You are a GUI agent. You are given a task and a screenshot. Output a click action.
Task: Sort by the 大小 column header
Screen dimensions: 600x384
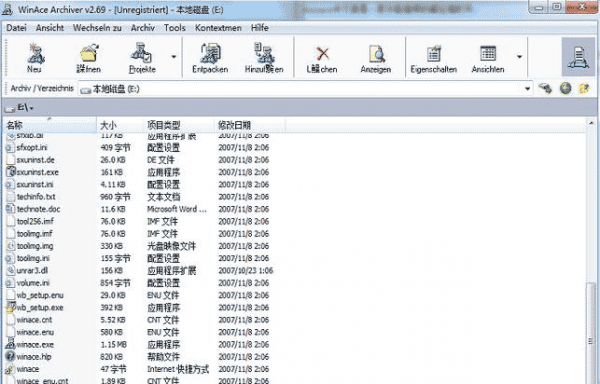pyautogui.click(x=120, y=125)
